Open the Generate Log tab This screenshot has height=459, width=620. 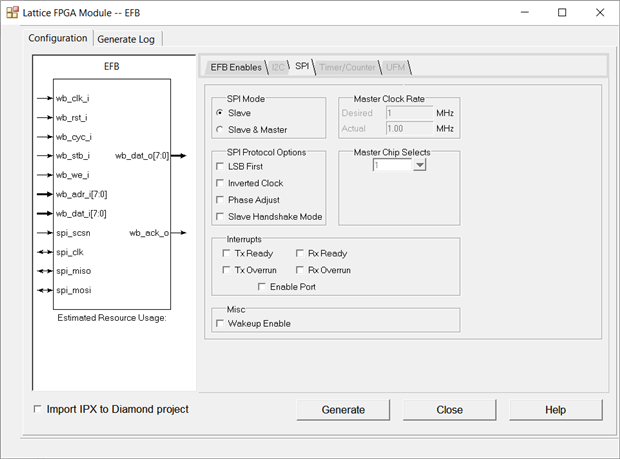(x=126, y=39)
